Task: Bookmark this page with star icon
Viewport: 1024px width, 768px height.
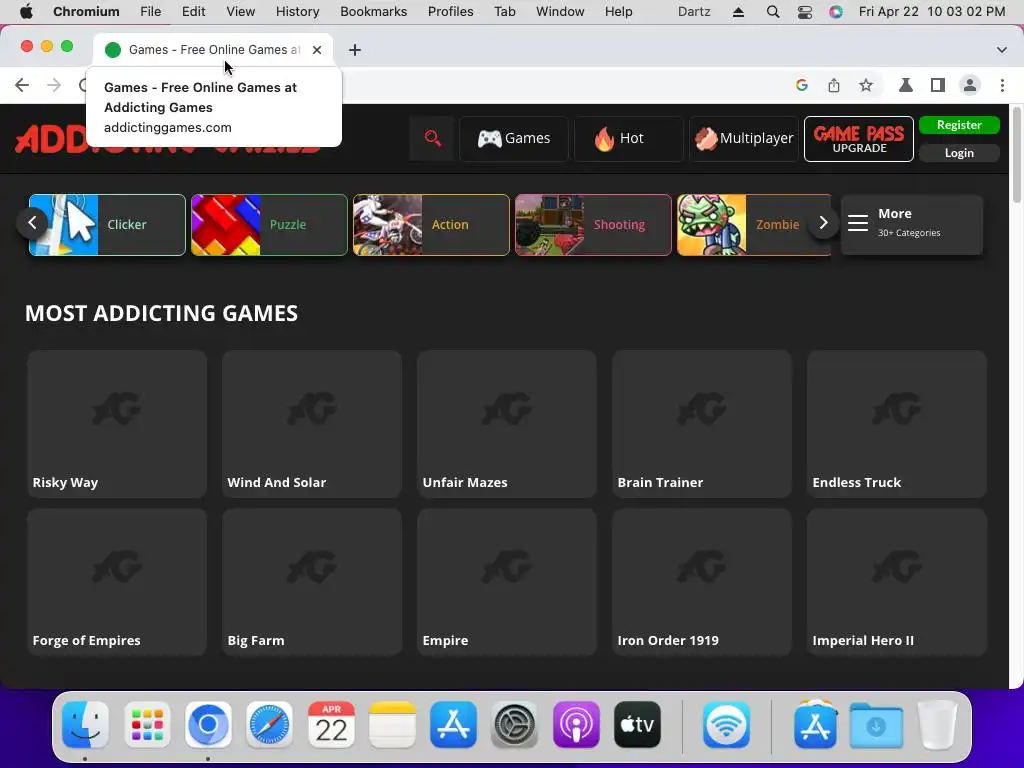Action: click(865, 85)
